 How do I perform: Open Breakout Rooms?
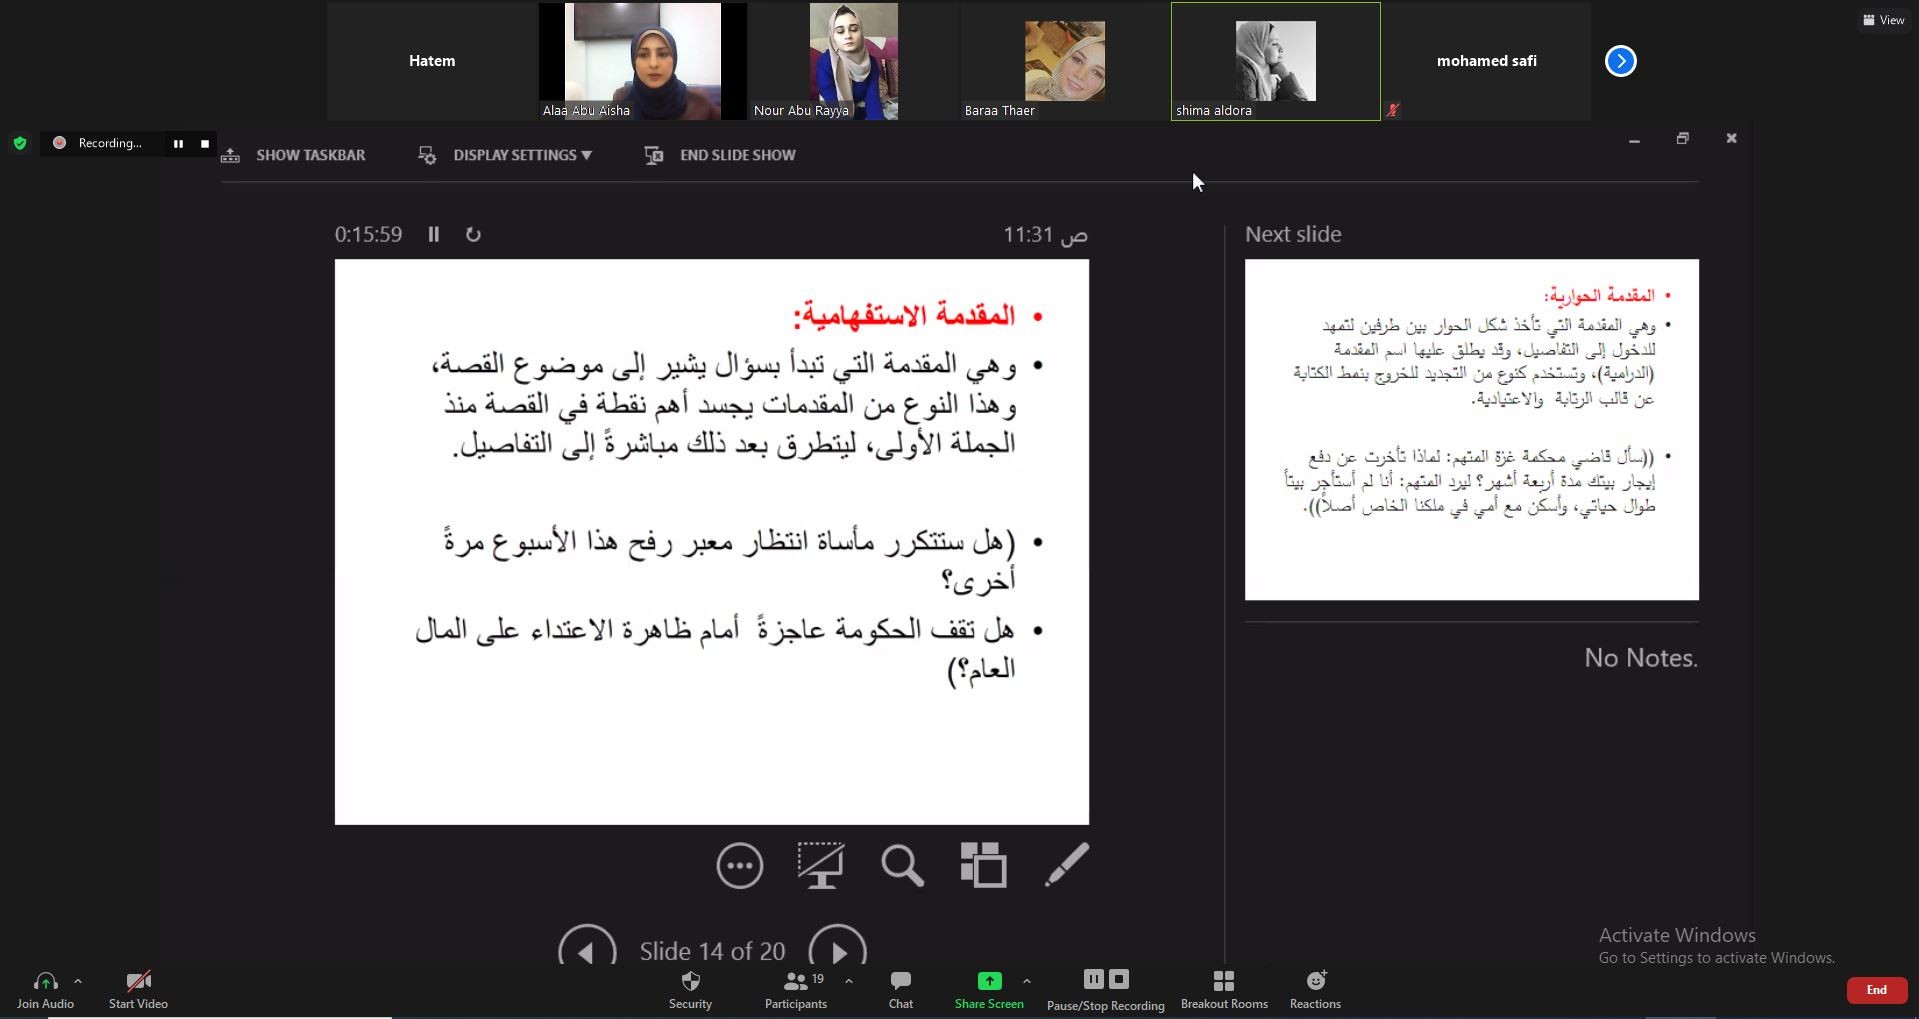pyautogui.click(x=1224, y=989)
